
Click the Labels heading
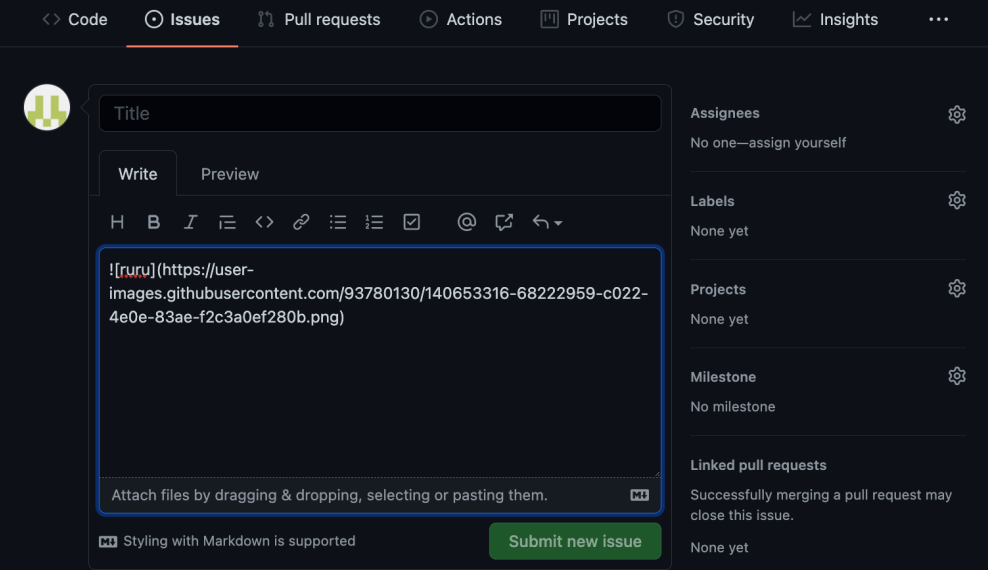tap(712, 201)
